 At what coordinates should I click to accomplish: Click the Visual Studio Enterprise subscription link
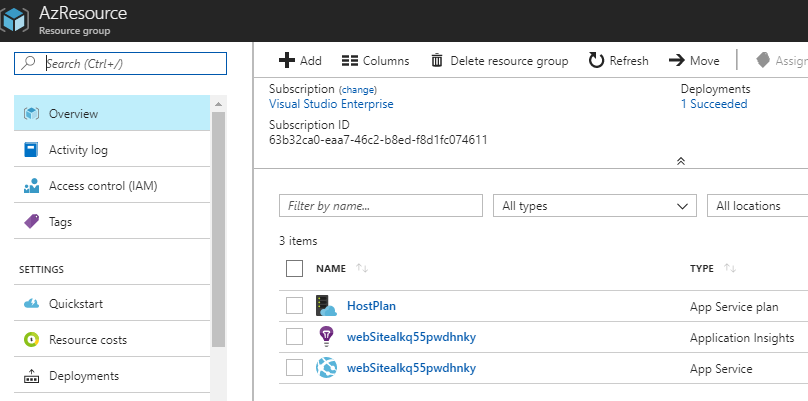331,104
